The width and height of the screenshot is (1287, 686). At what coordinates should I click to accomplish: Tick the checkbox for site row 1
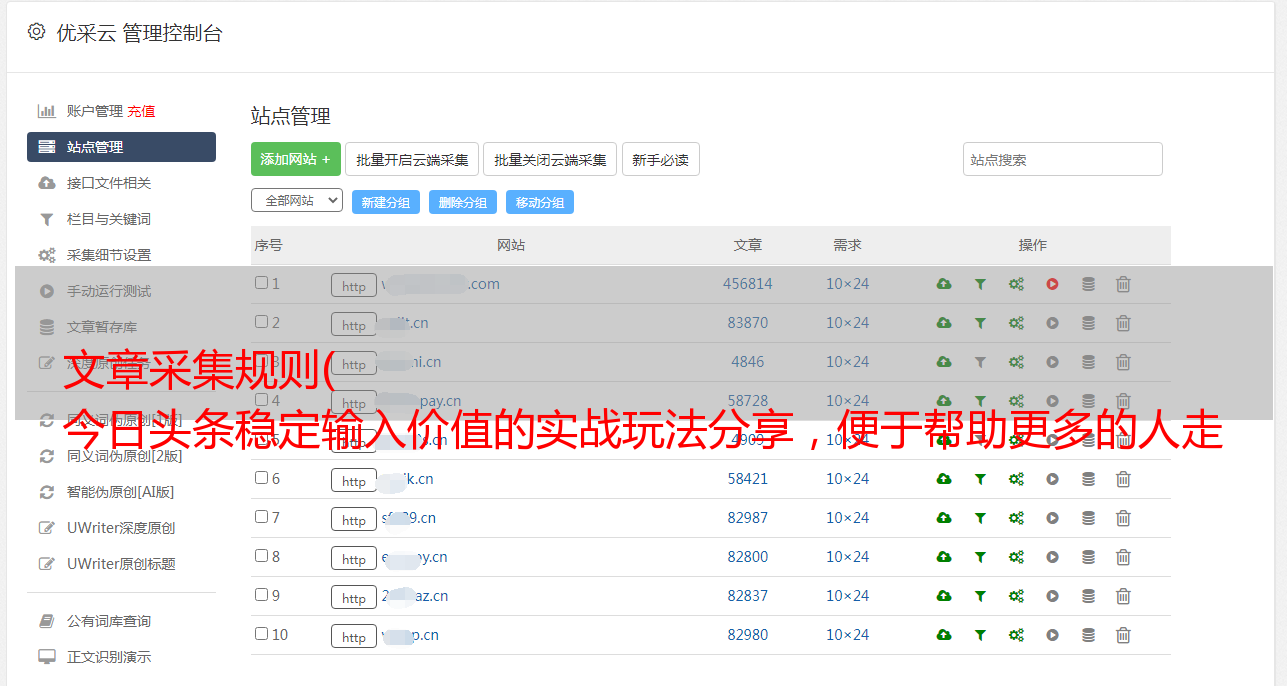[261, 283]
